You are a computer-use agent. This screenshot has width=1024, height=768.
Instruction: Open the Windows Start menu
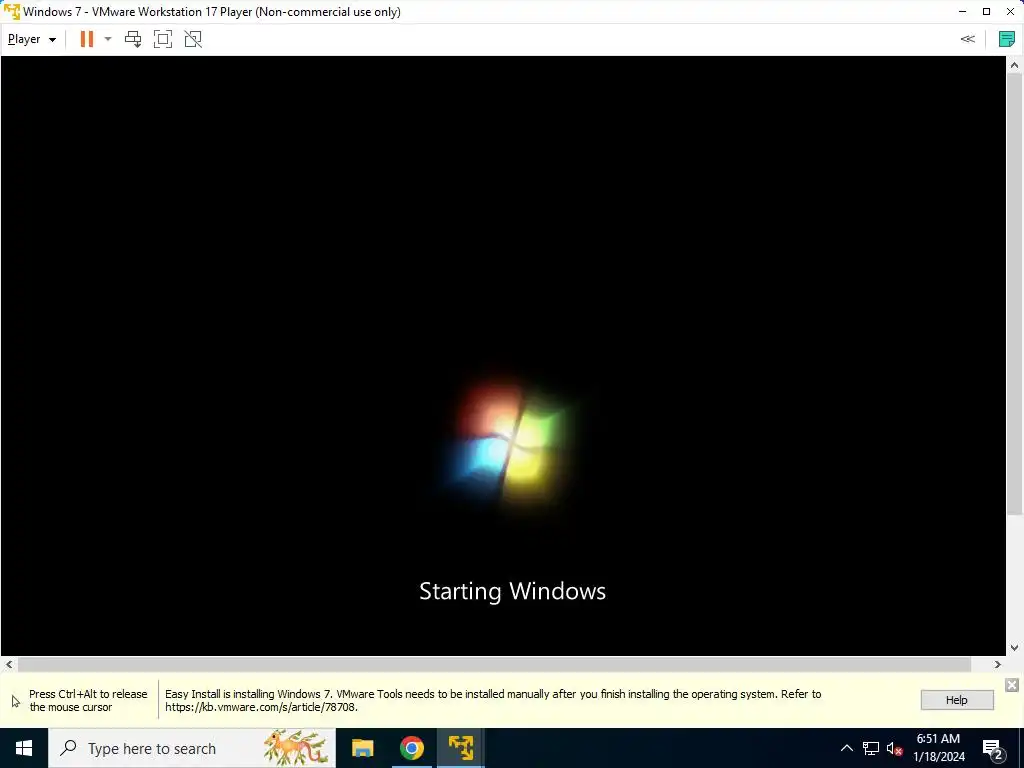click(24, 748)
